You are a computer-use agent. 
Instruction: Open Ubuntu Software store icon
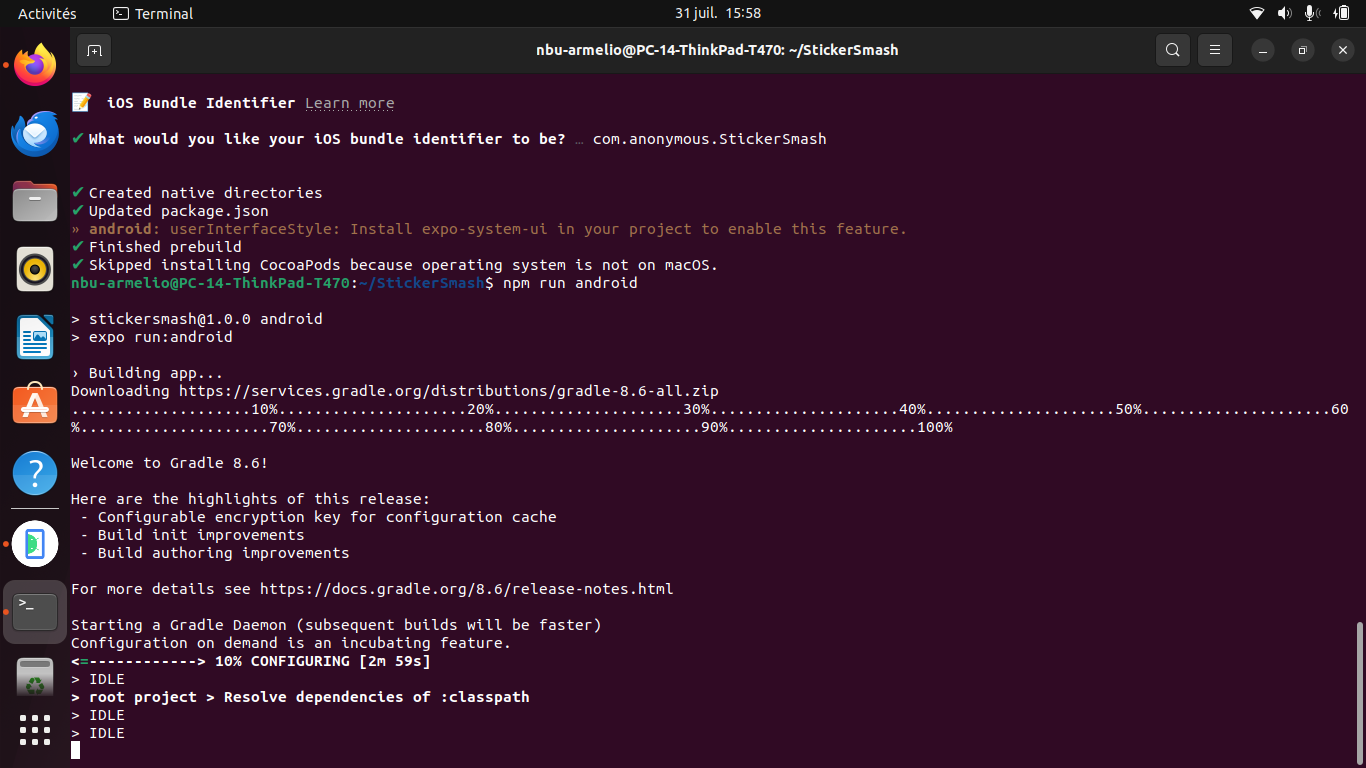[35, 406]
